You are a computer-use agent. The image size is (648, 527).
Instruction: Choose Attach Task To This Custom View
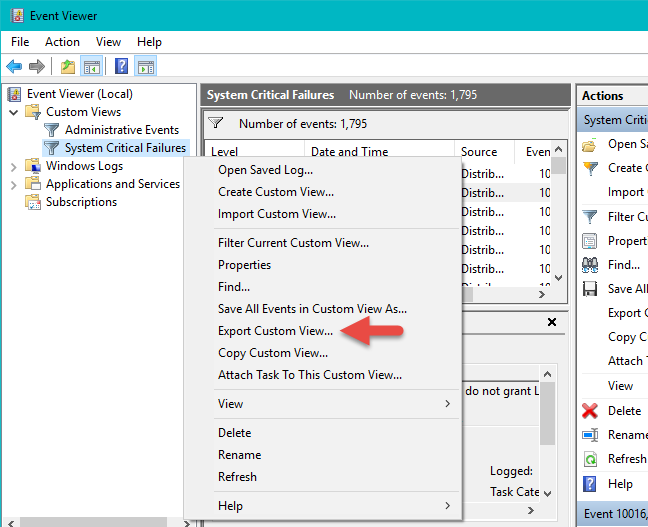tap(310, 375)
